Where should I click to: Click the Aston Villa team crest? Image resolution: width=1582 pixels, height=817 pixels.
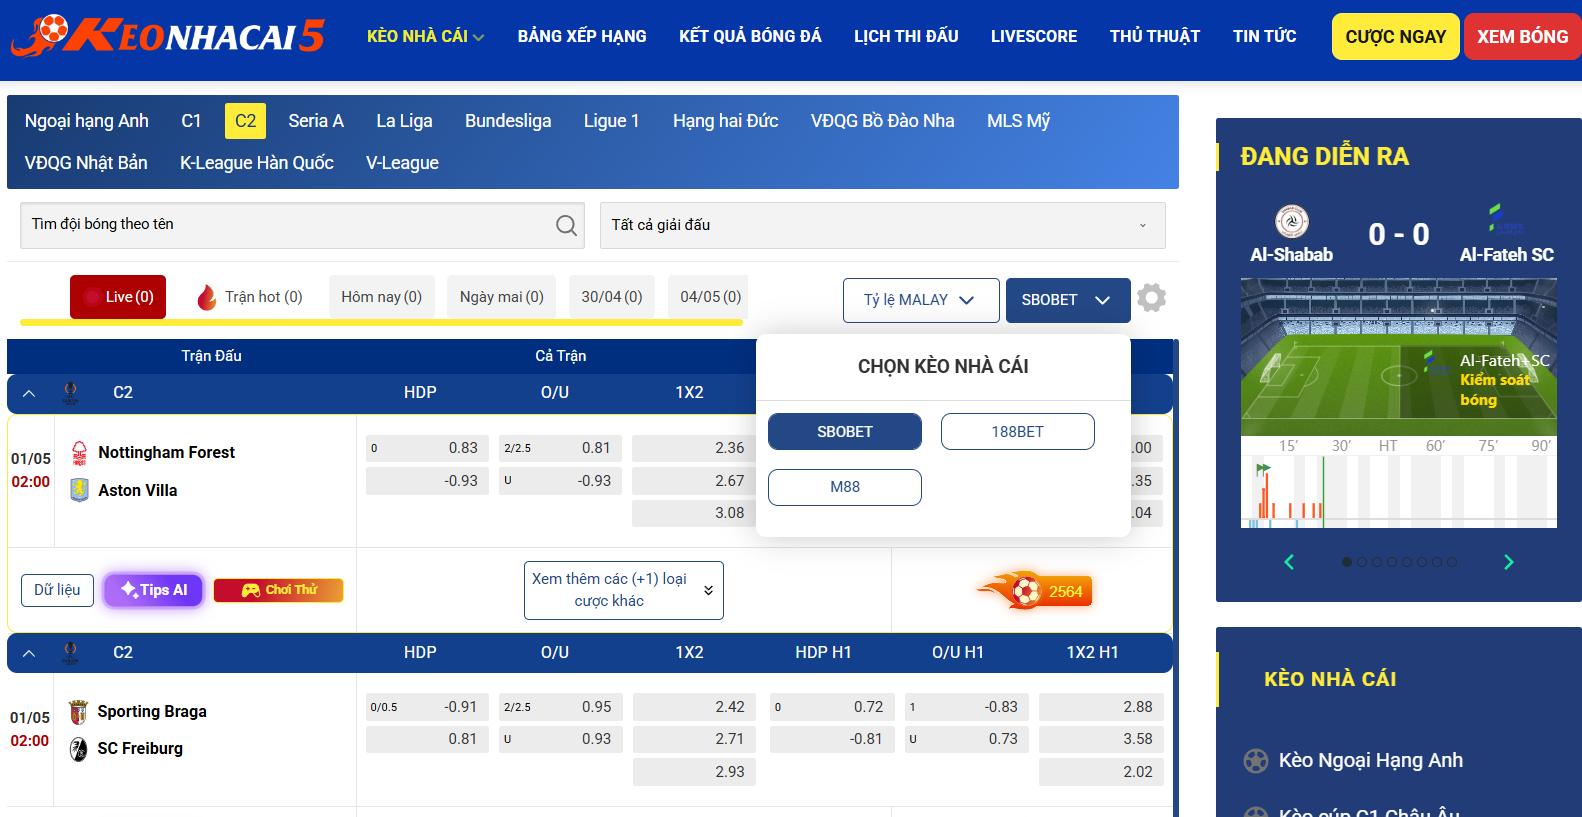point(79,490)
